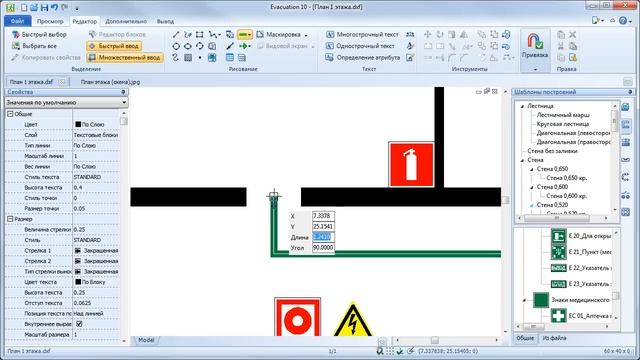Select the Hatch fill tool
Image resolution: width=640 pixels, height=360 pixels.
[x=188, y=58]
